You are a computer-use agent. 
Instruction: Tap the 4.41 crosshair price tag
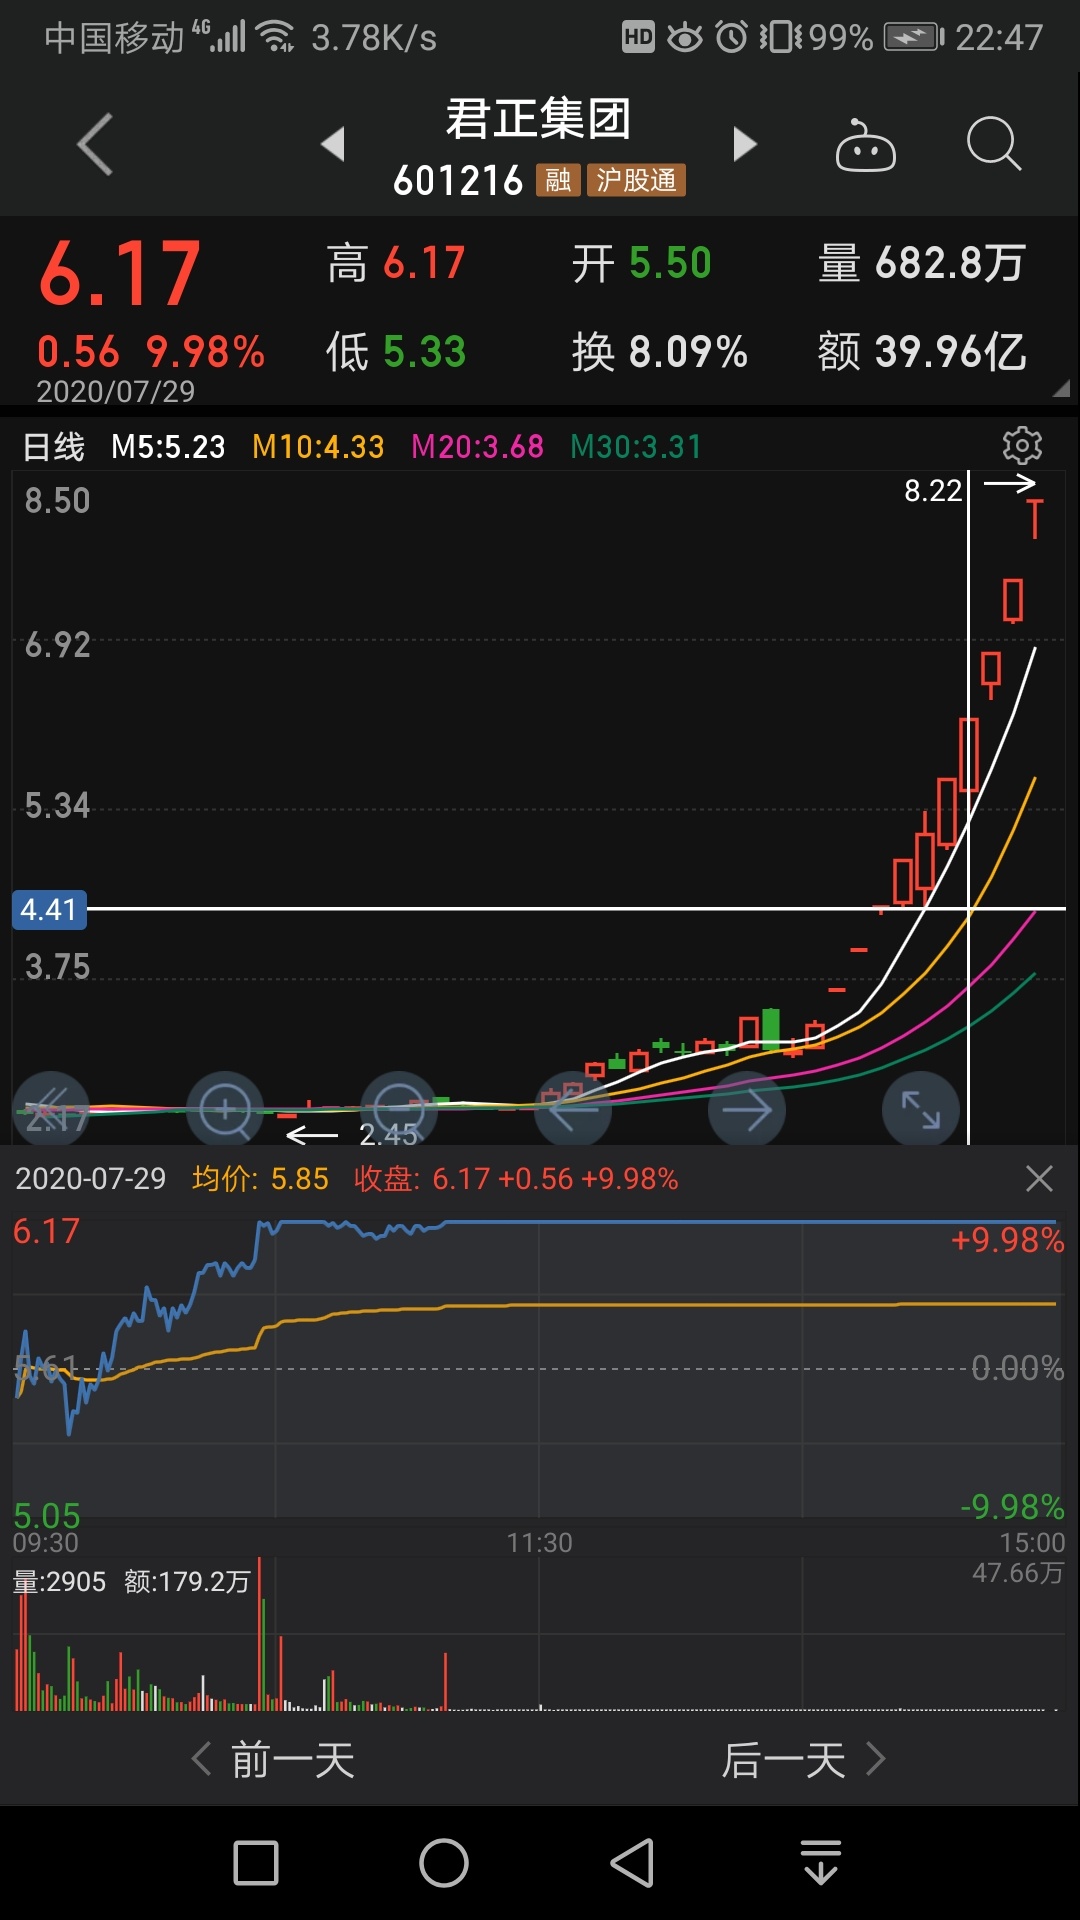[x=49, y=910]
